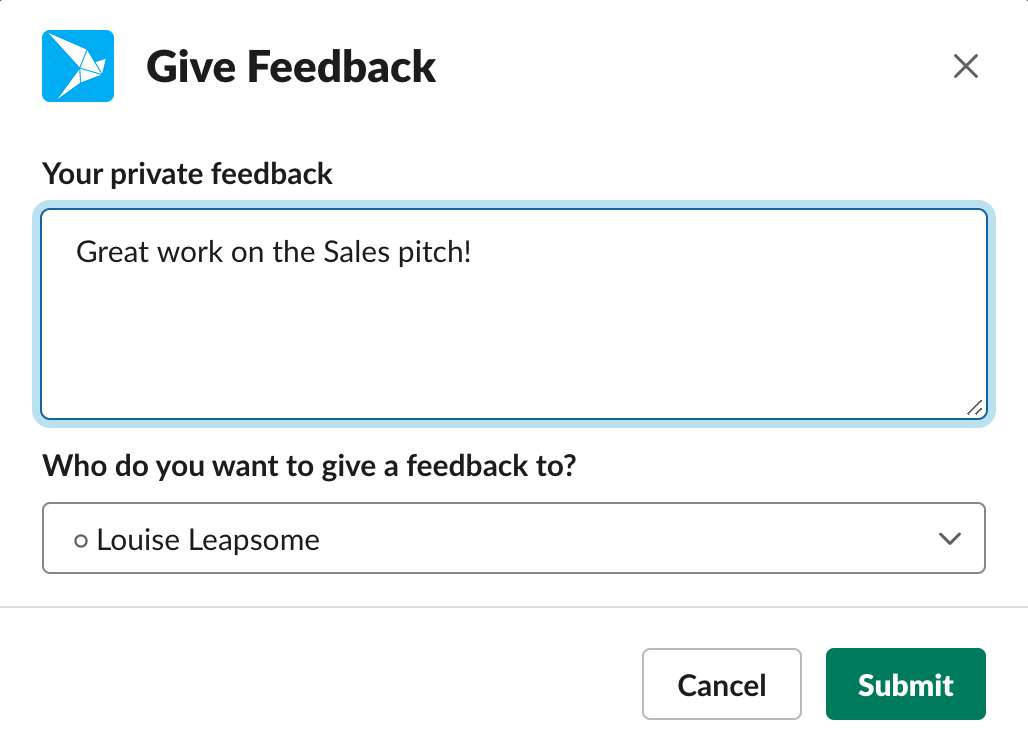The width and height of the screenshot is (1028, 748).
Task: Dismiss modal using the X icon
Action: pyautogui.click(x=966, y=66)
